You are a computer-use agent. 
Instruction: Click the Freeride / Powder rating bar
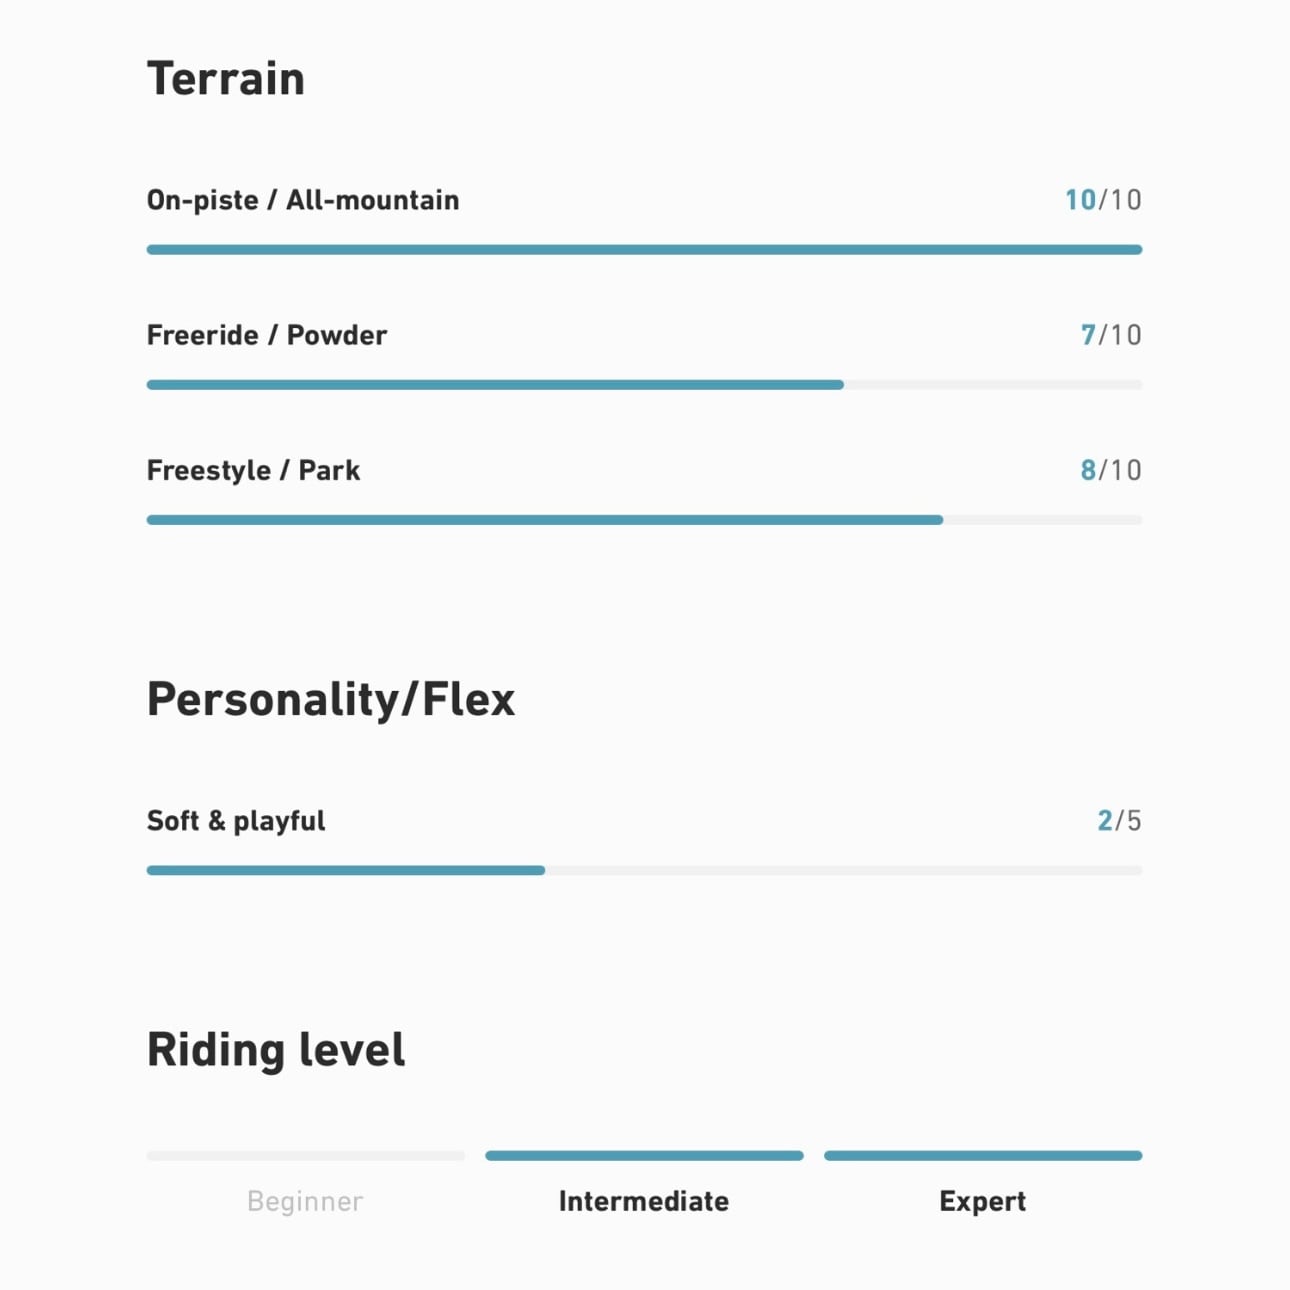(644, 385)
